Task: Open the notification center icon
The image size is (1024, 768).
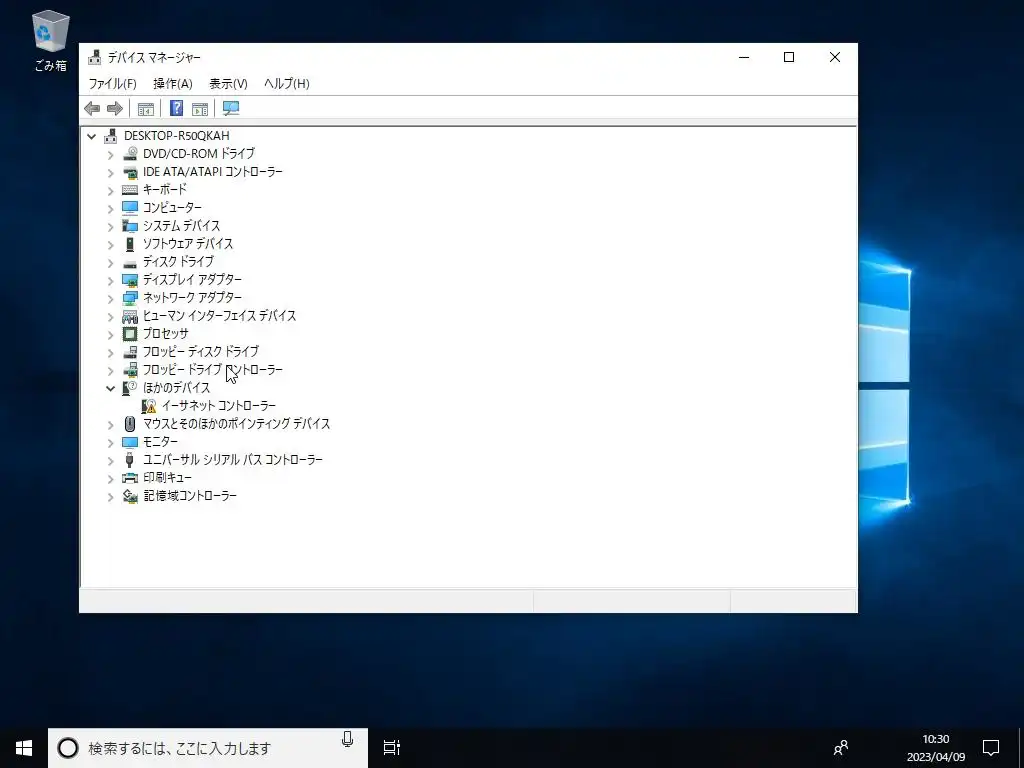Action: pos(991,748)
